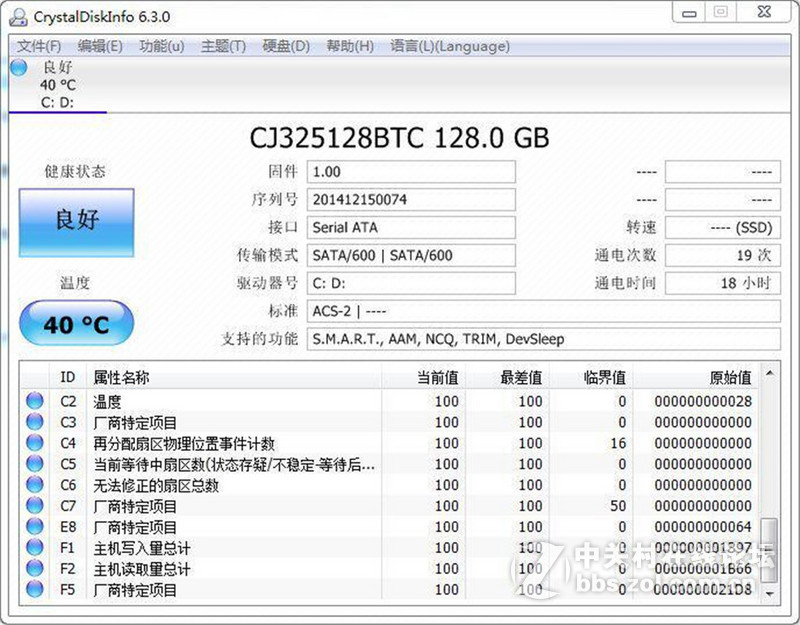Viewport: 800px width, 625px height.
Task: Minimize the CrystalDiskInfo window
Action: coord(689,13)
